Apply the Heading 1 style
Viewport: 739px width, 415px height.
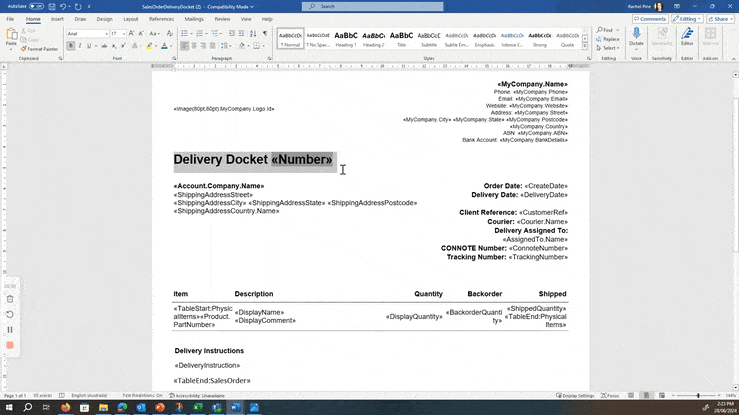(346, 38)
